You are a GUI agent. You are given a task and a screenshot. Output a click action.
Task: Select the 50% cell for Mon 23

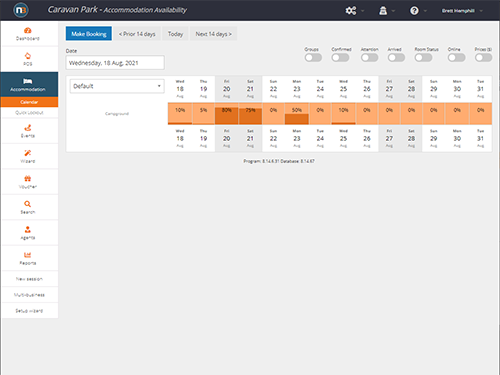click(297, 114)
